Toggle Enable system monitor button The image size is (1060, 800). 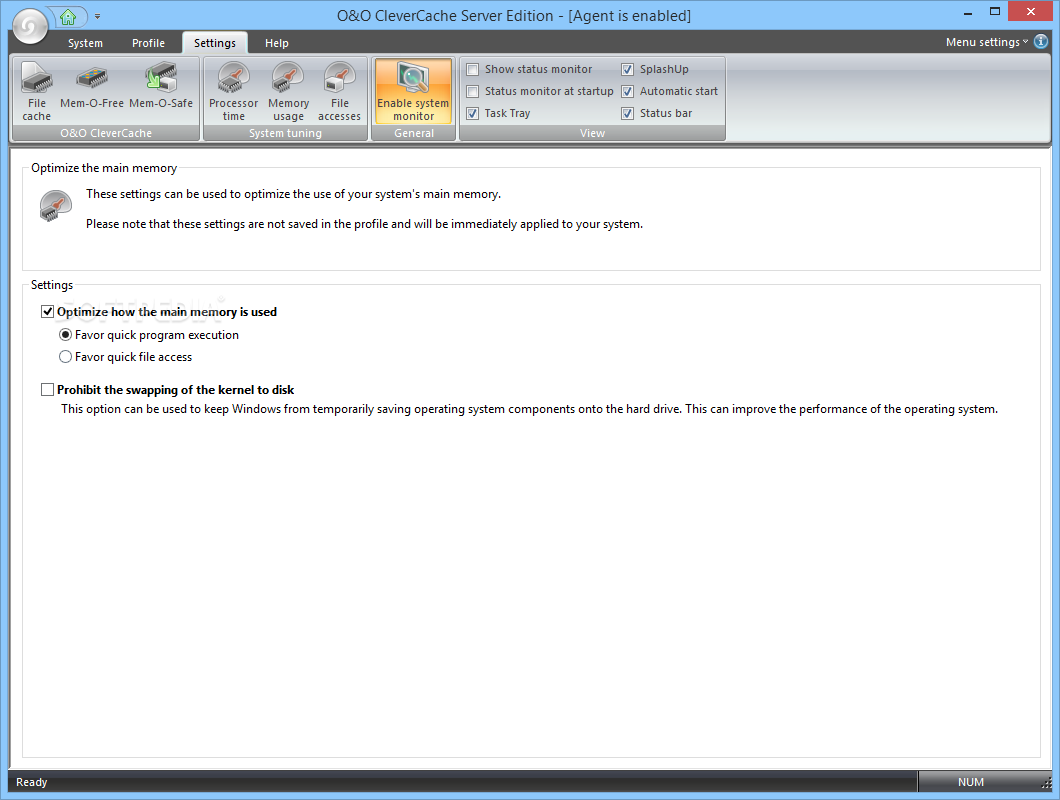413,91
